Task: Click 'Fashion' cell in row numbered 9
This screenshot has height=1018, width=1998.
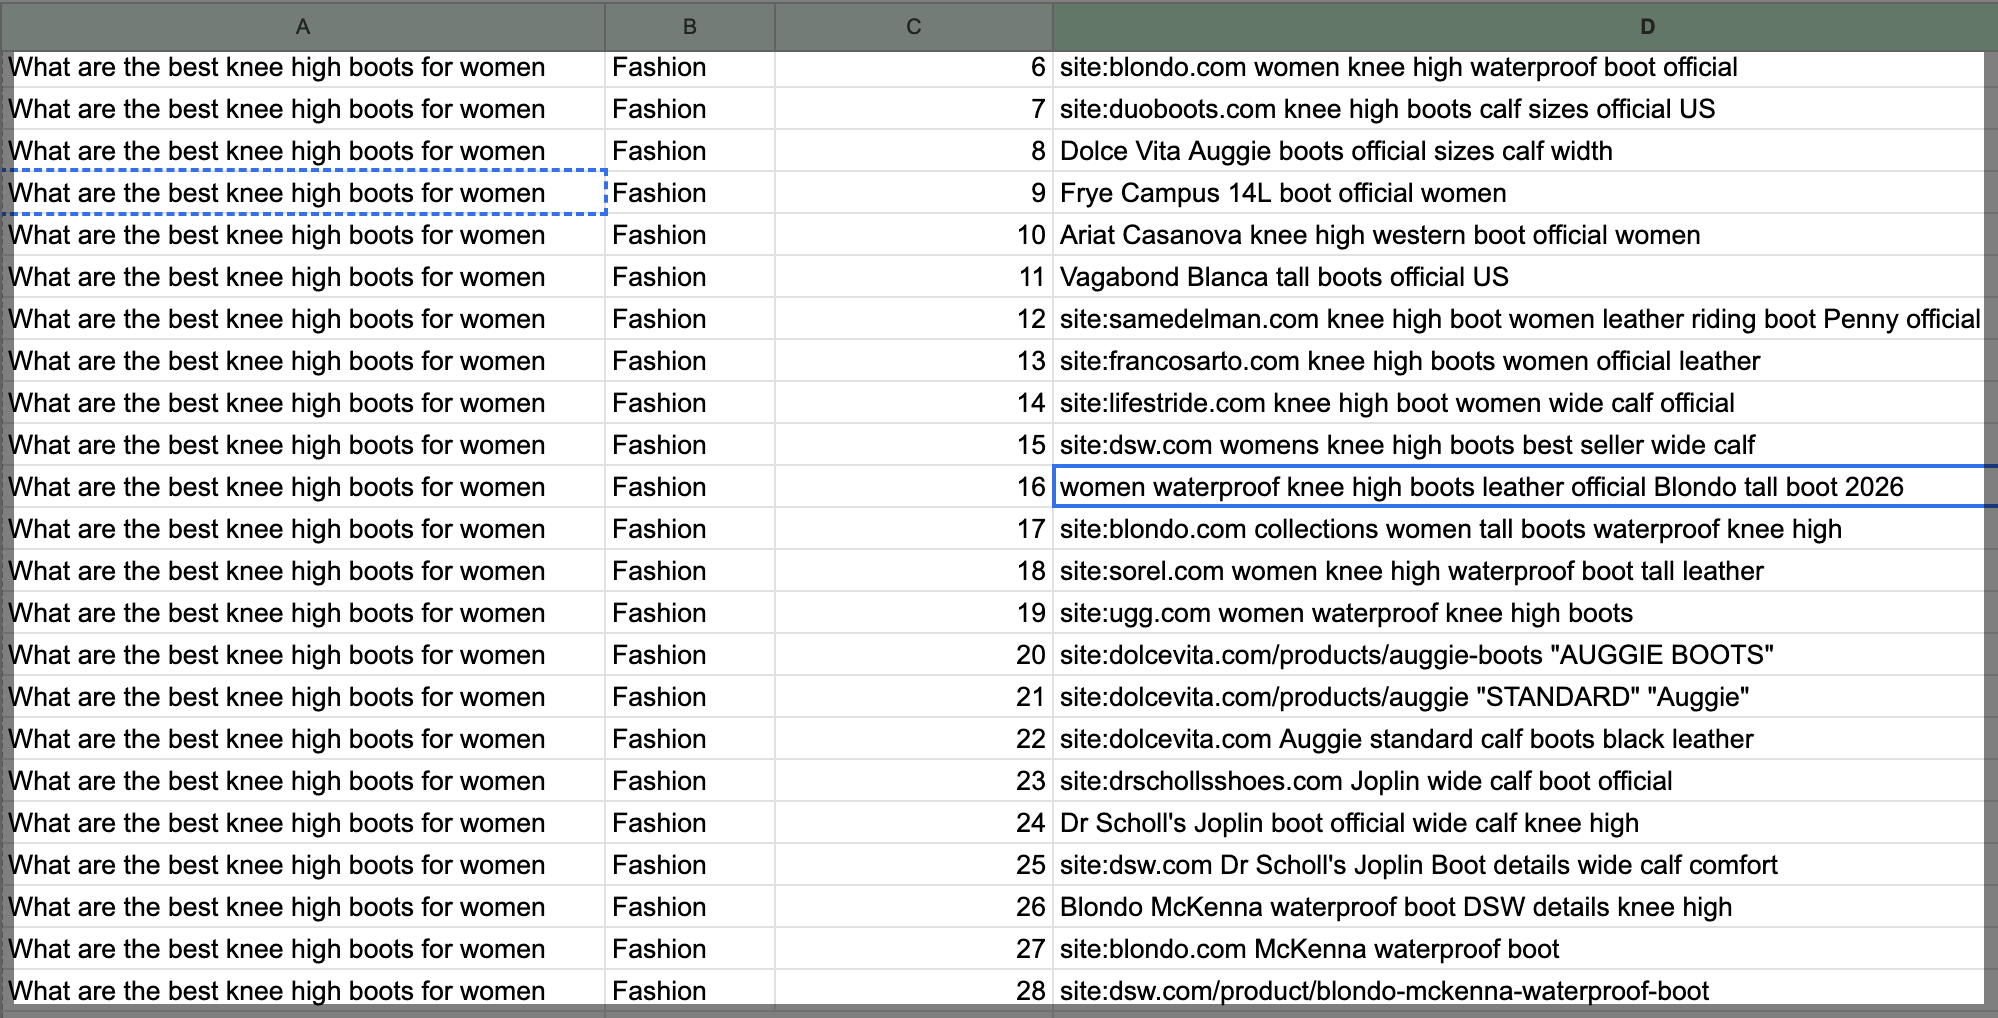Action: [x=690, y=193]
